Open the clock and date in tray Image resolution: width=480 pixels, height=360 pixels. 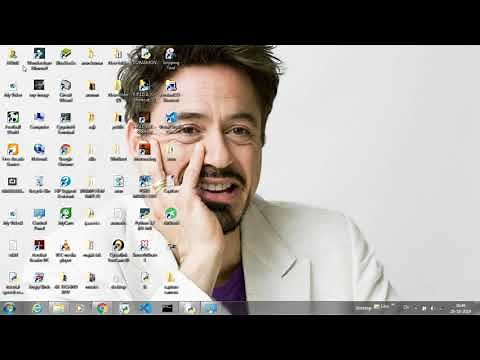(x=460, y=308)
